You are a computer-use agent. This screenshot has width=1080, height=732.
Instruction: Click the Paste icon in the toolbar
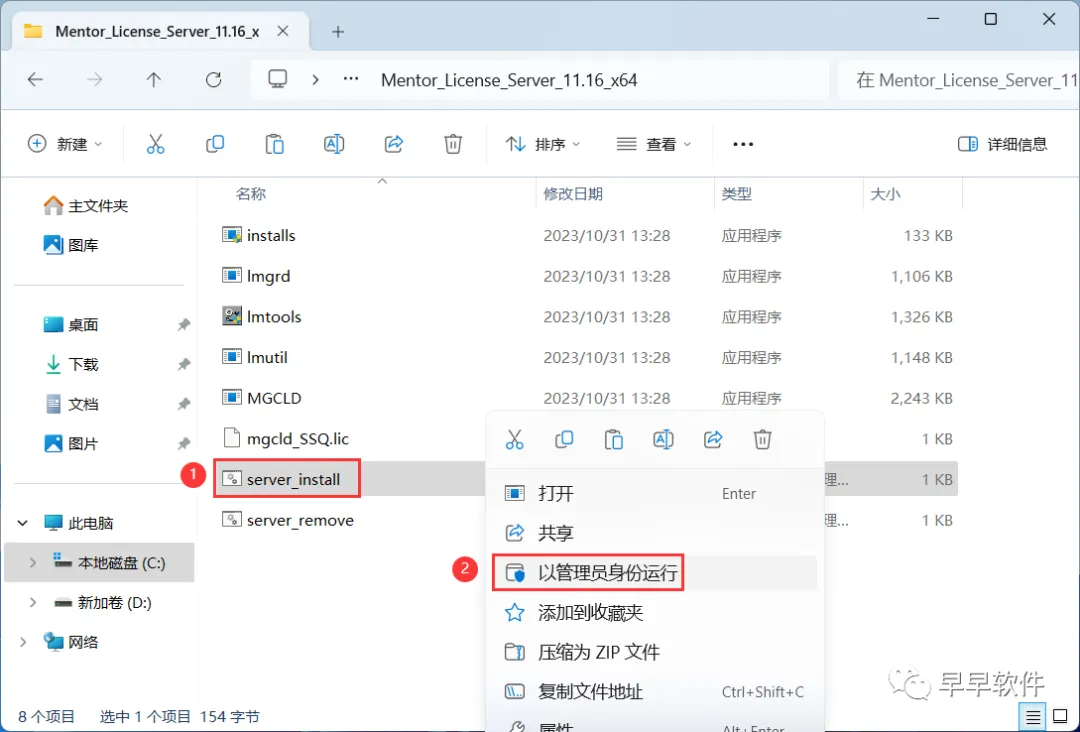point(275,144)
